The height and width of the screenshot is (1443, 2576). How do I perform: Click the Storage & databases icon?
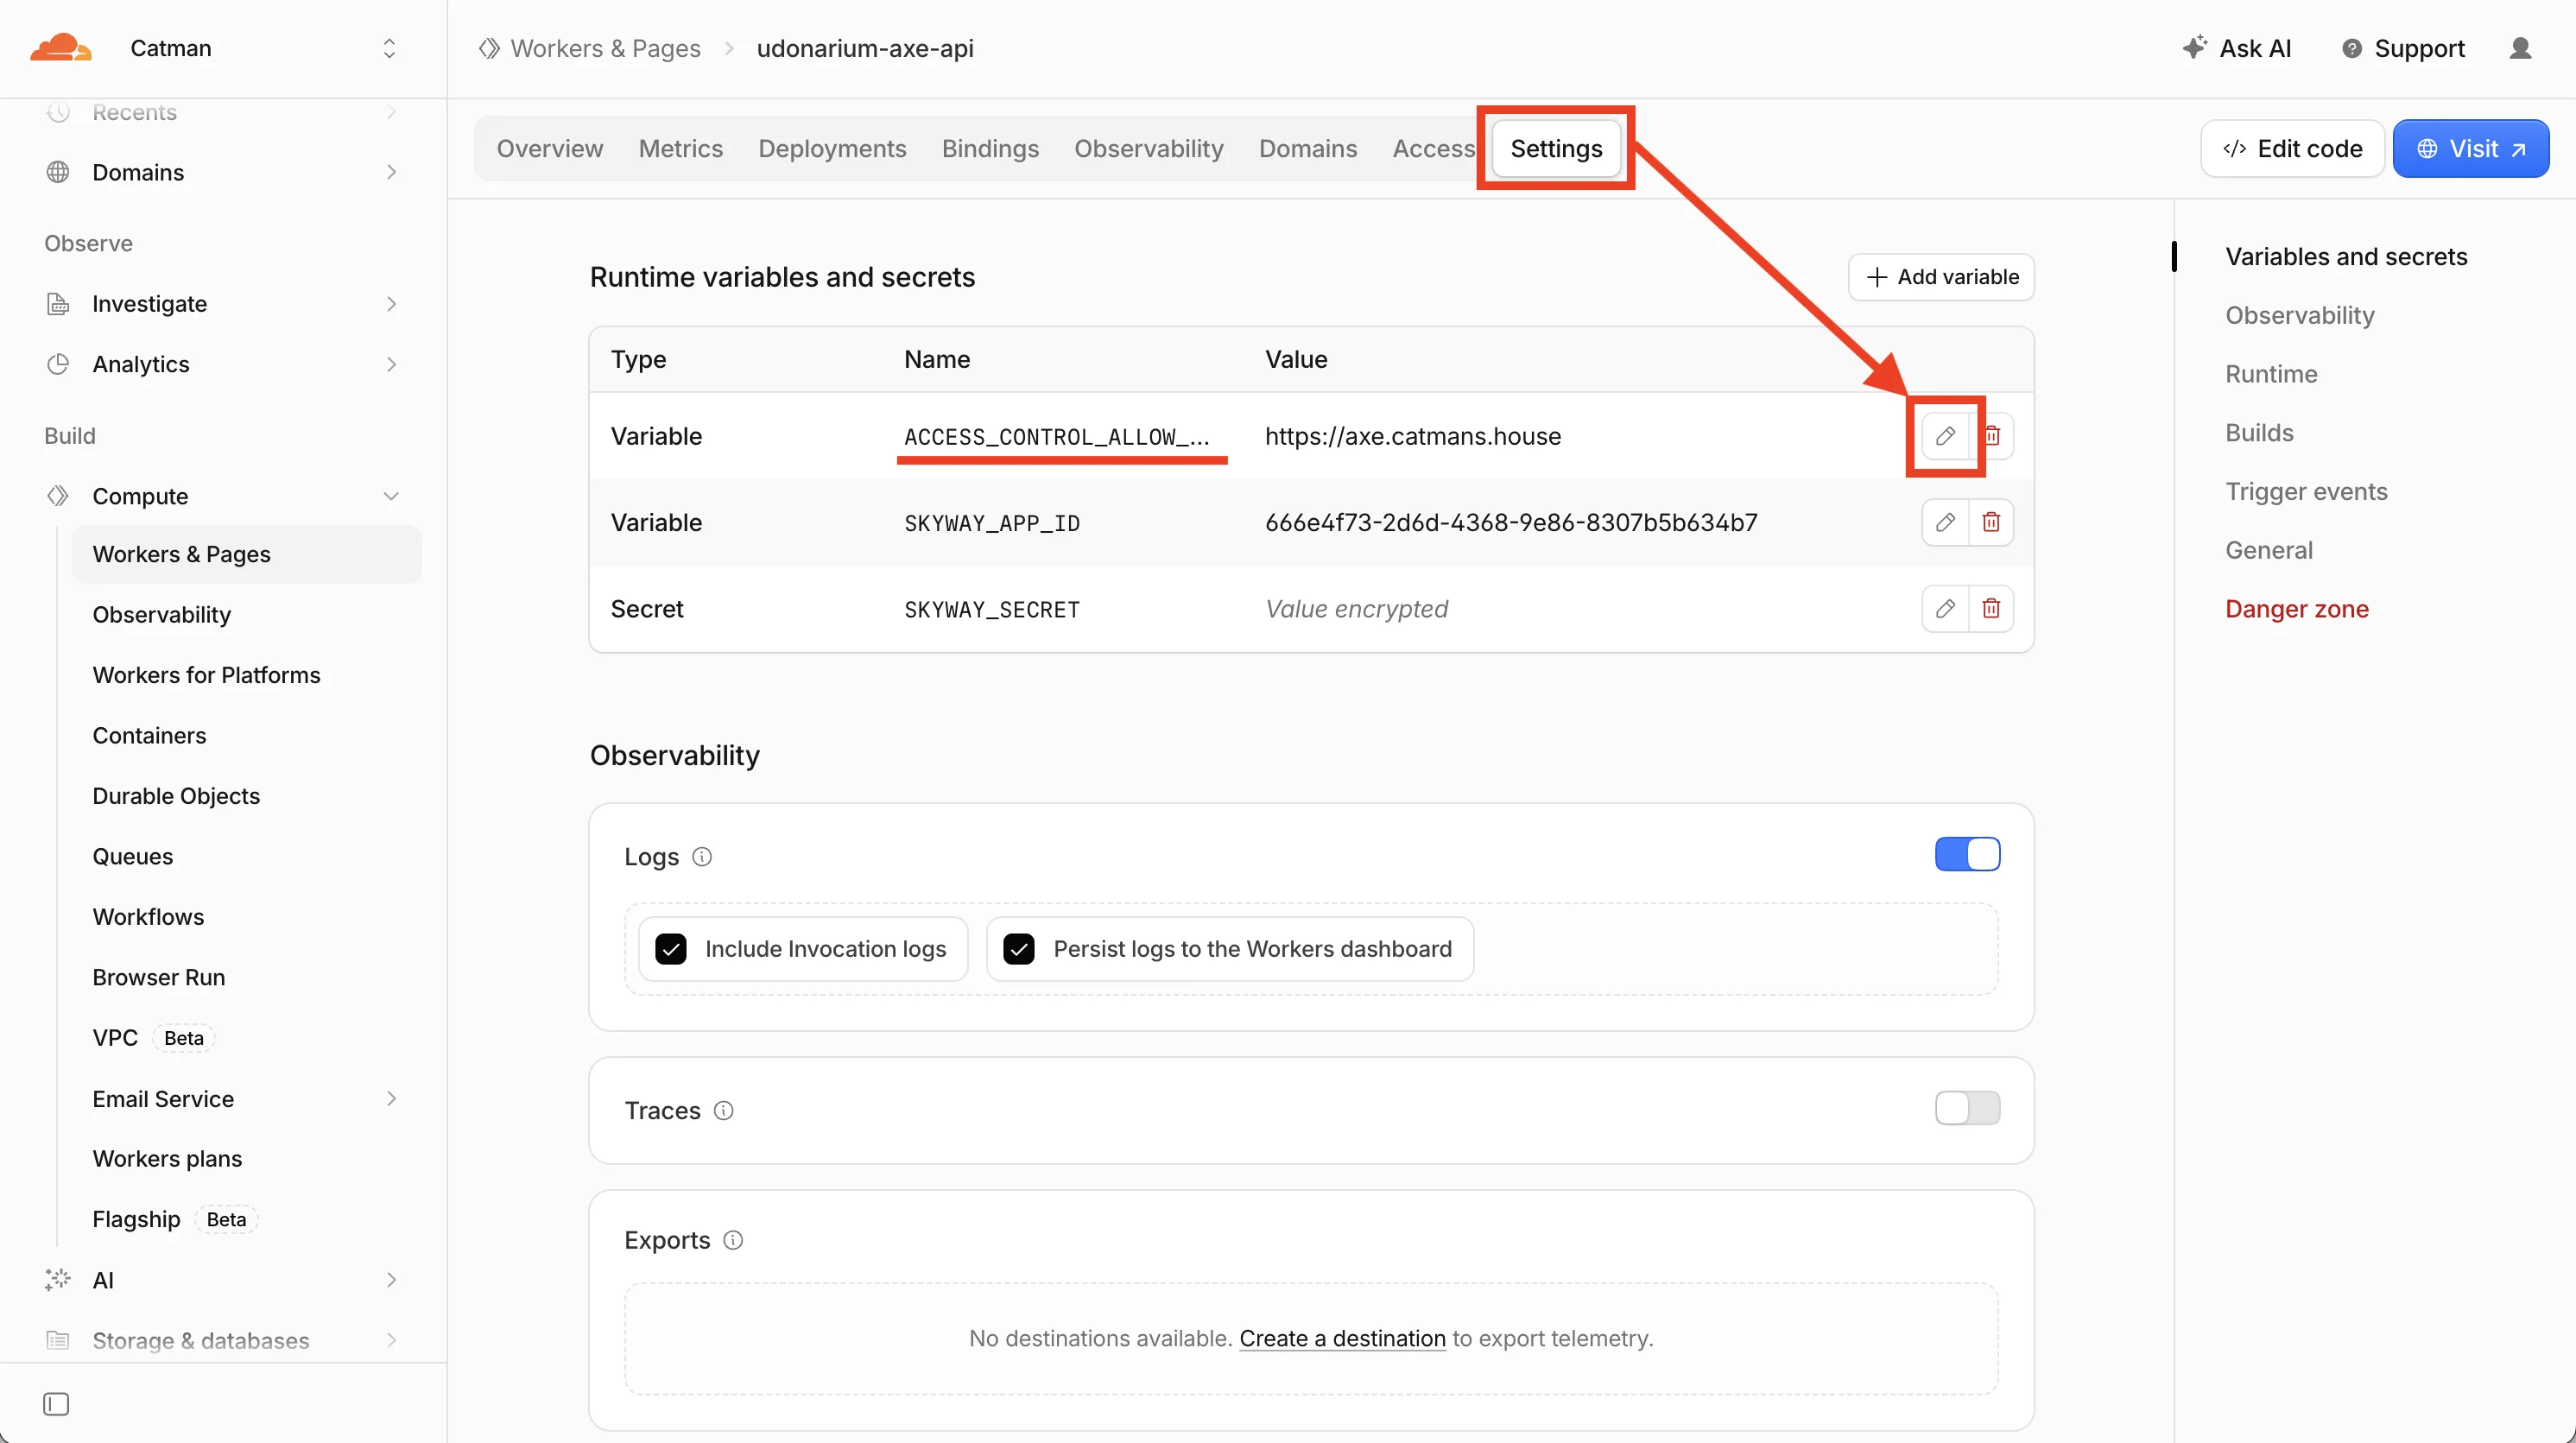(x=58, y=1341)
